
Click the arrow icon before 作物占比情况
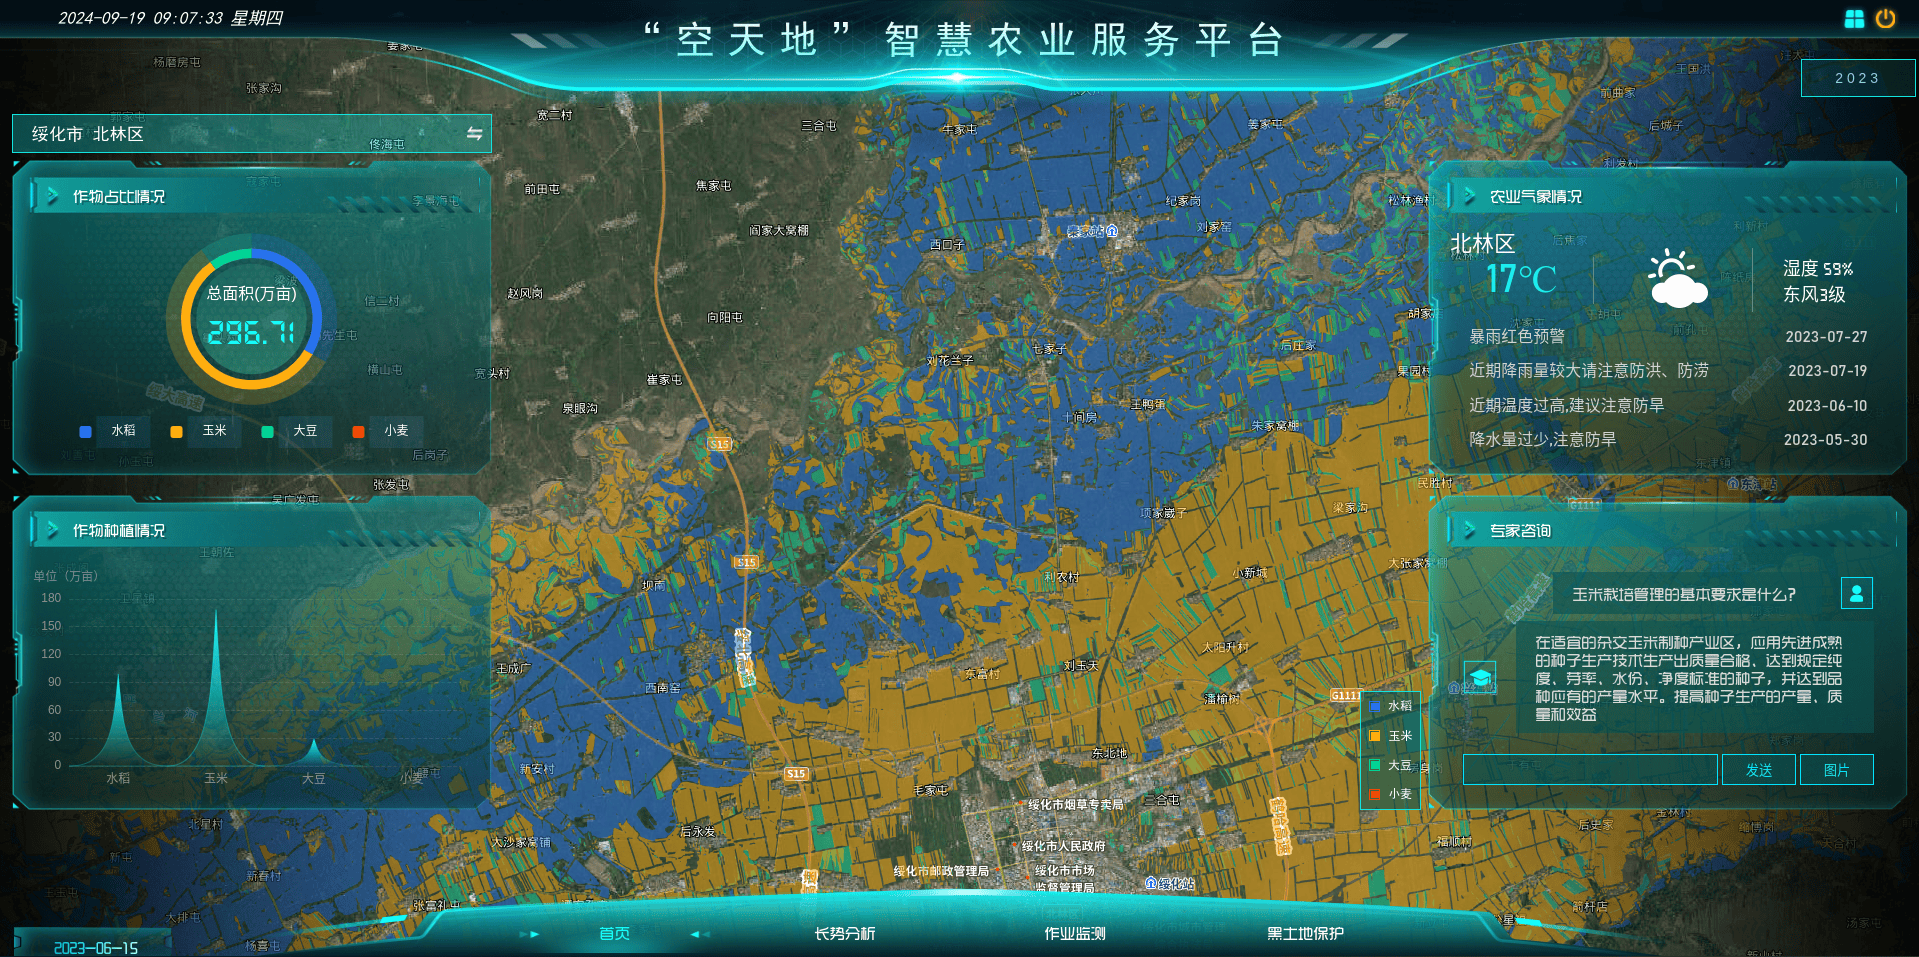(x=53, y=196)
